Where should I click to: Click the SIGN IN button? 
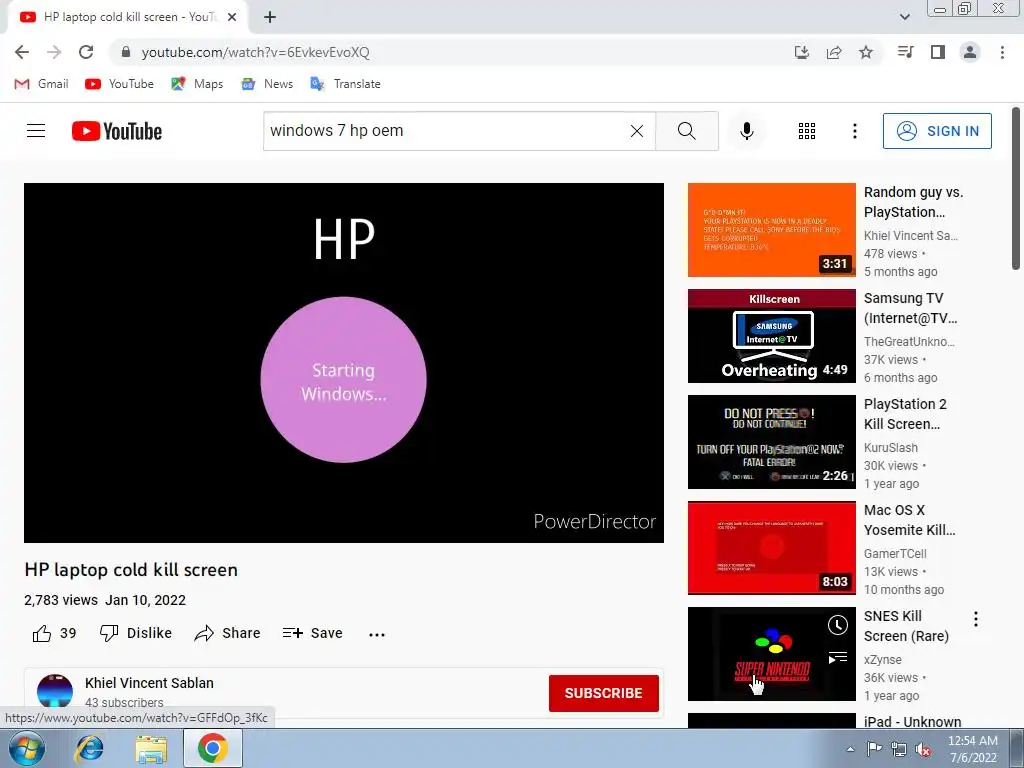point(937,131)
